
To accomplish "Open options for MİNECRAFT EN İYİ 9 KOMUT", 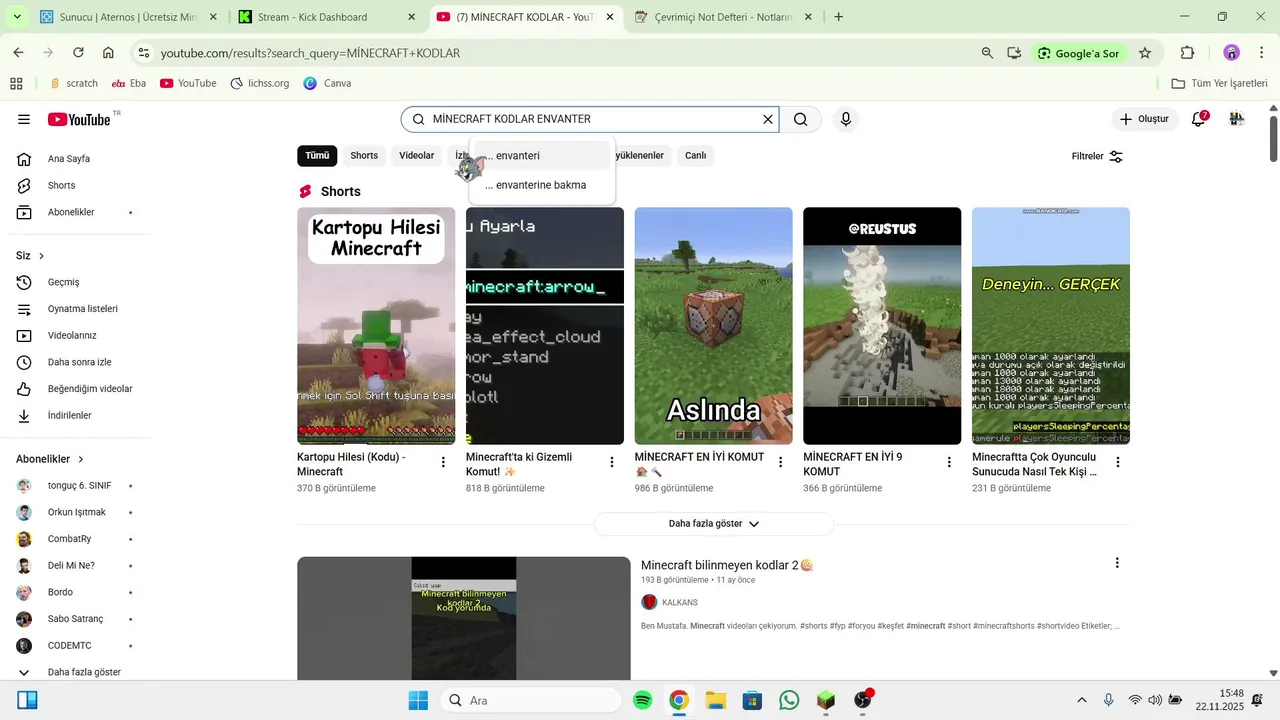I will (949, 462).
